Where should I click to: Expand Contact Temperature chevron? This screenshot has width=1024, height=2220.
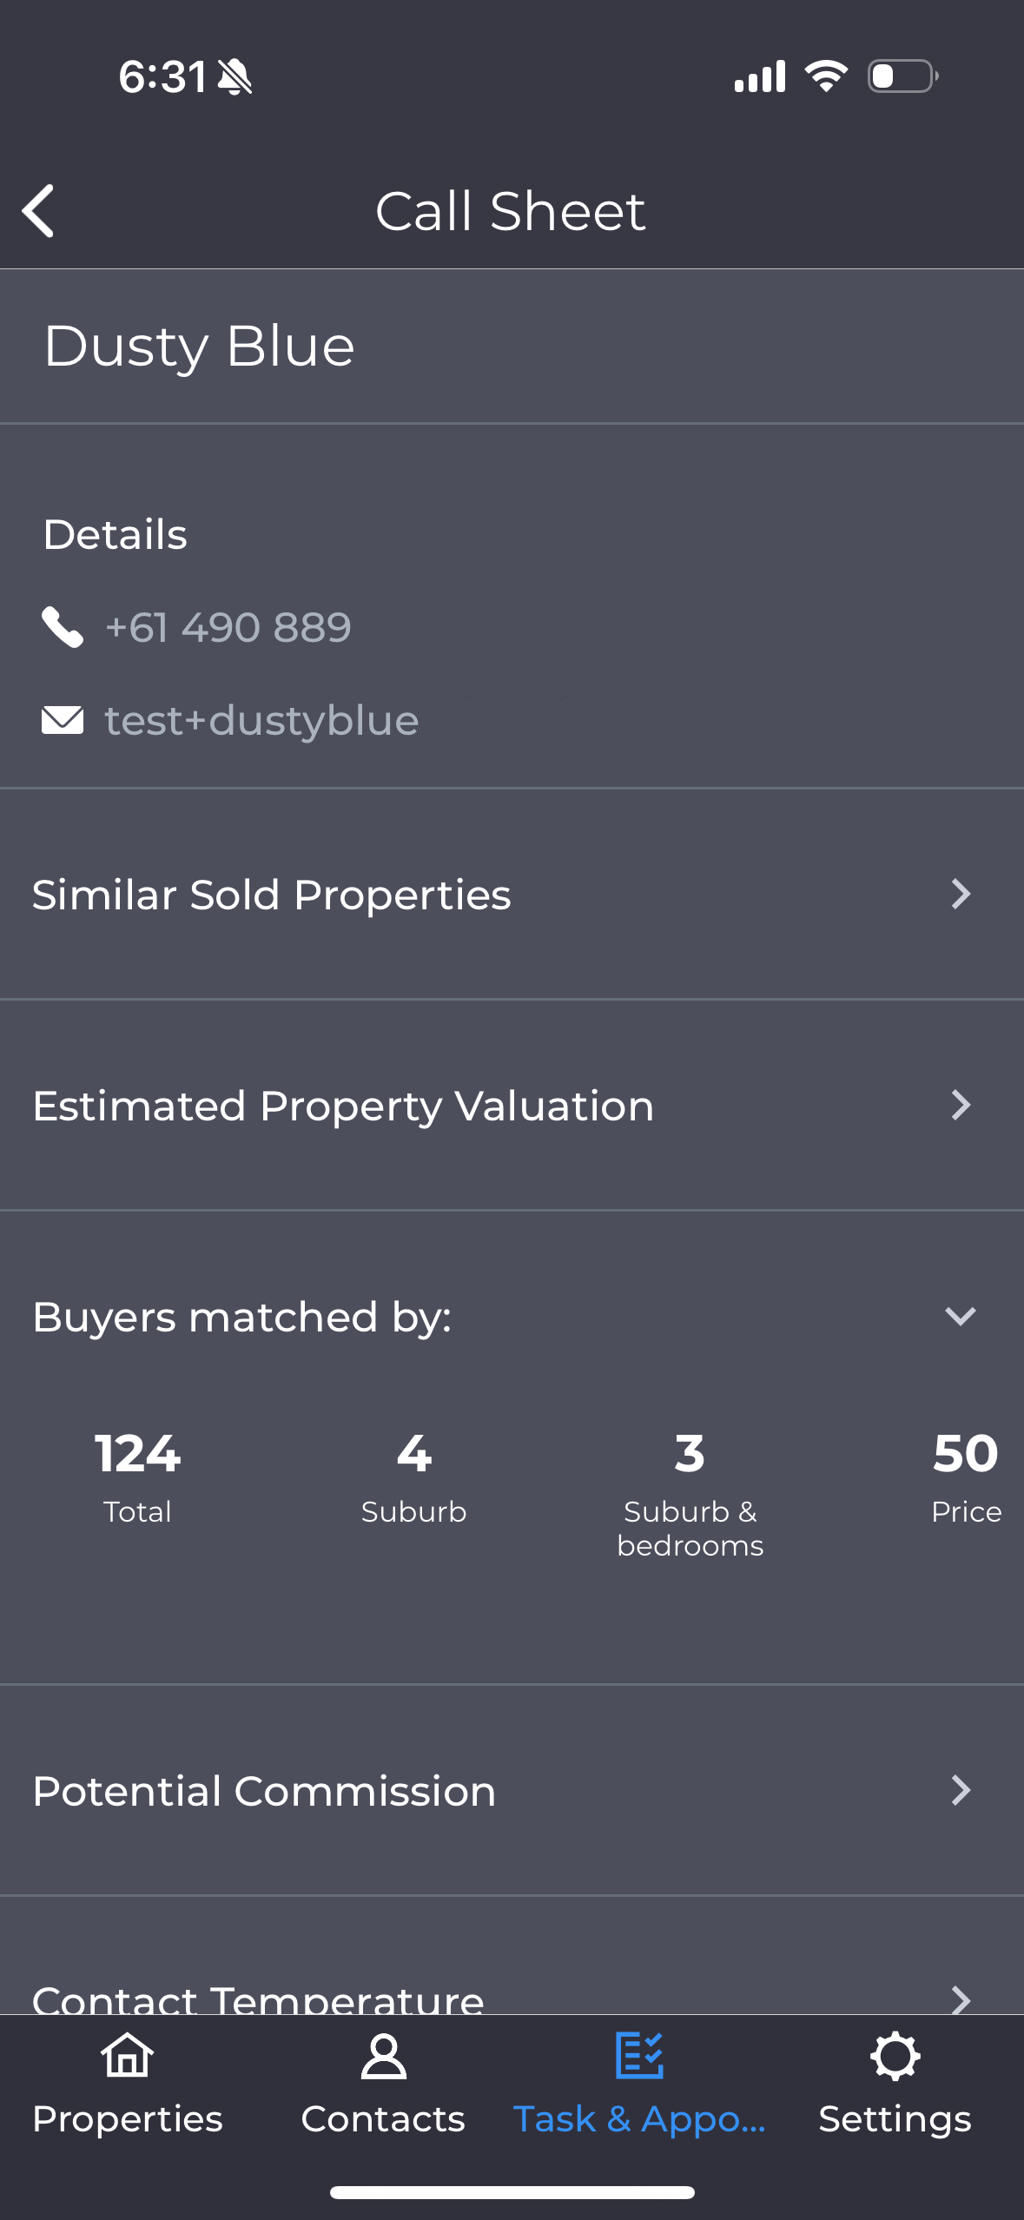coord(961,1999)
